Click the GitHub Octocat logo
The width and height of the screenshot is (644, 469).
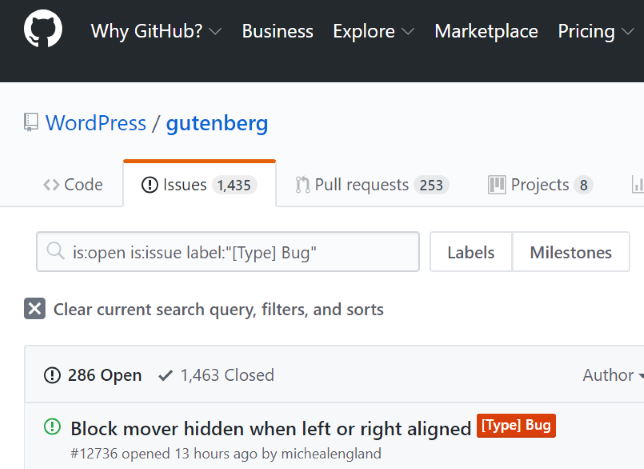(43, 29)
